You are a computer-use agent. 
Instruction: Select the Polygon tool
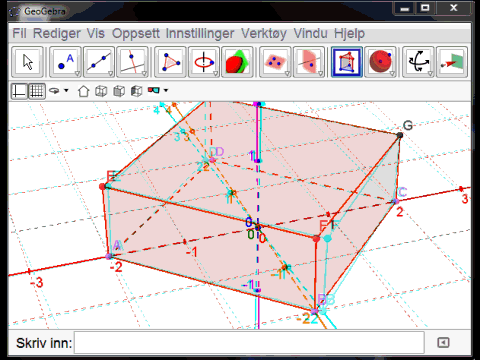(170, 62)
